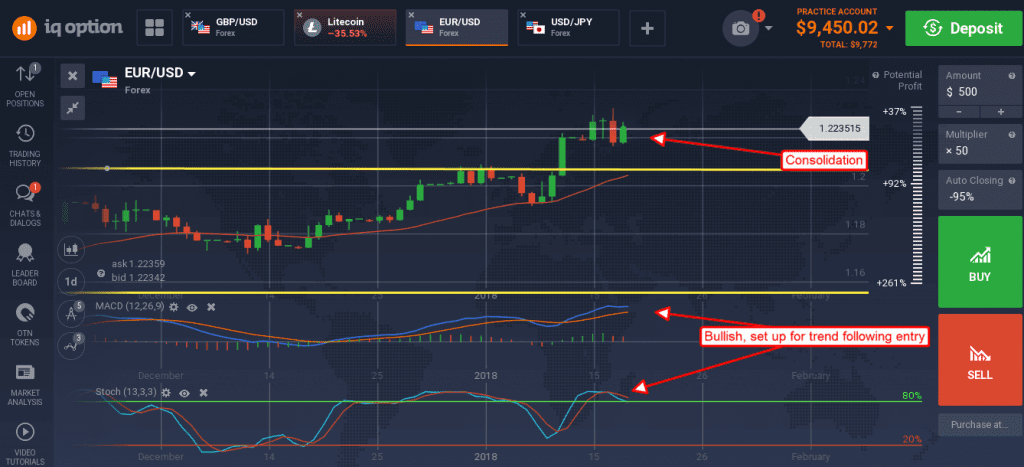Image resolution: width=1024 pixels, height=467 pixels.
Task: Click the Auto Closing help icon
Action: 1012,180
